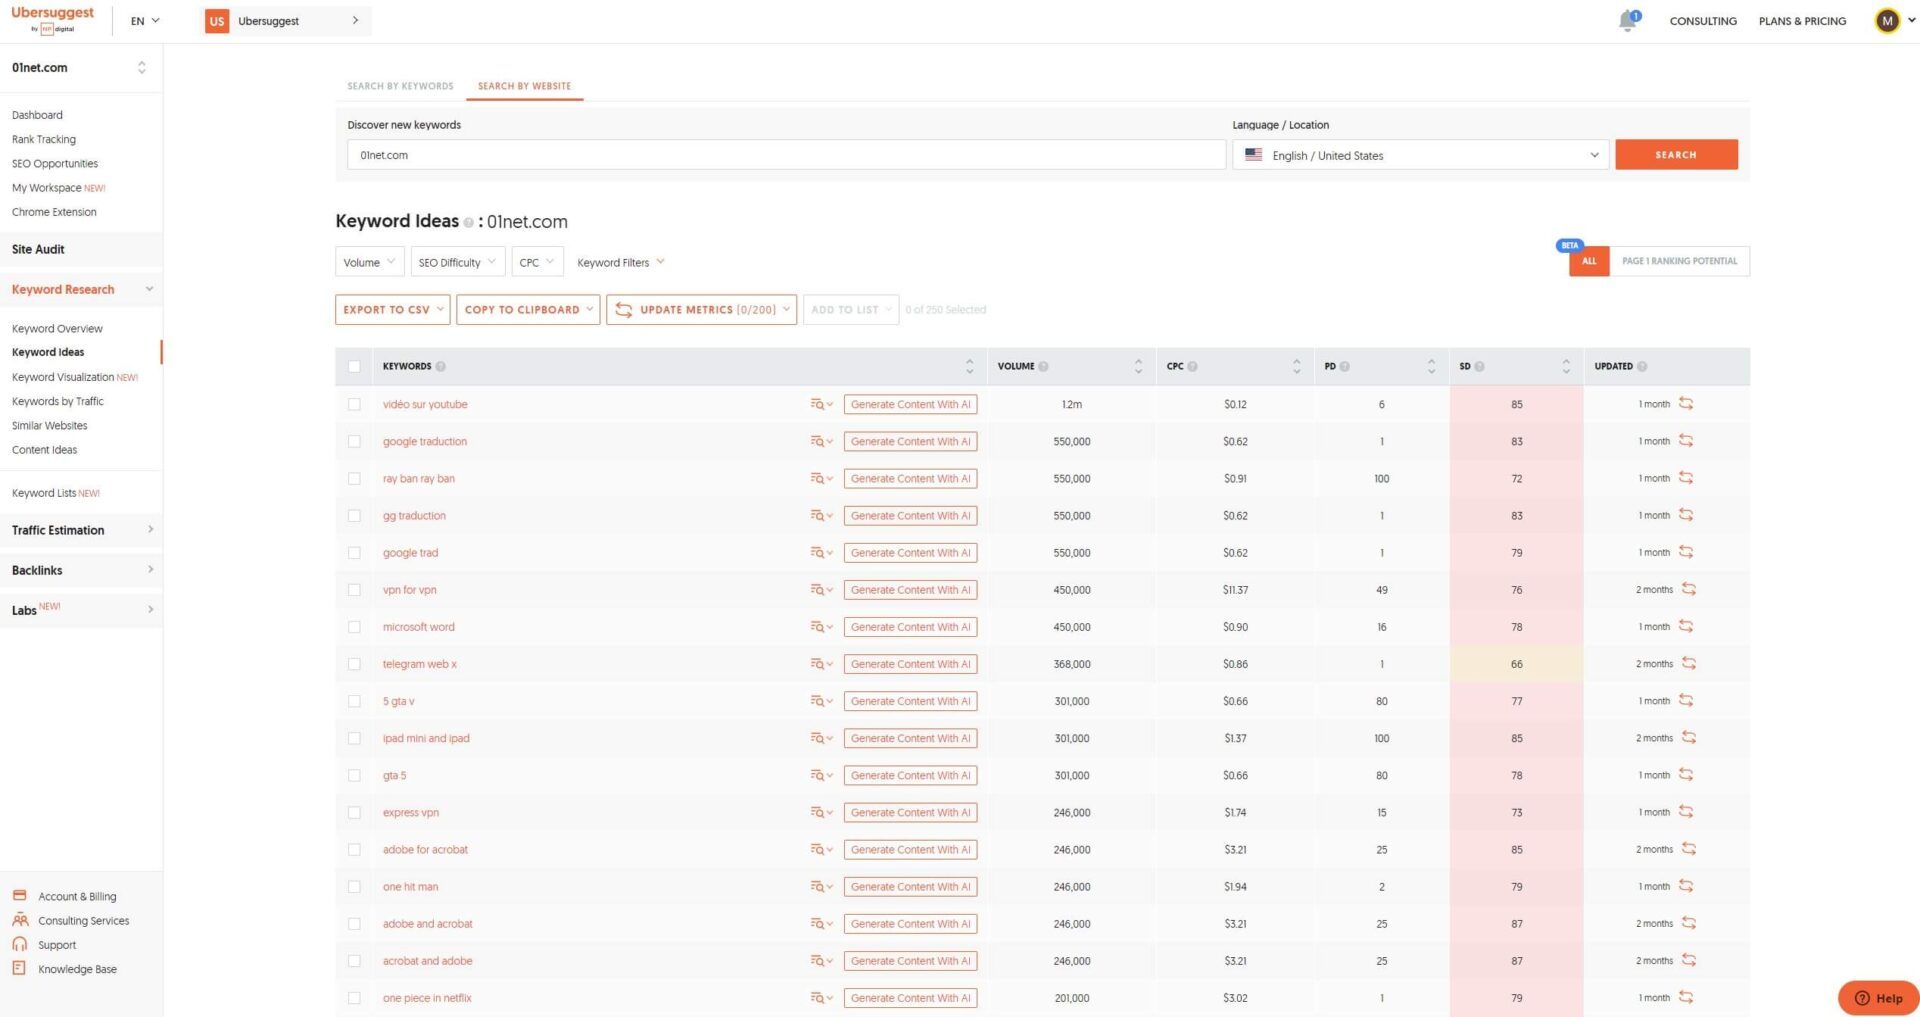Viewport: 1920px width, 1017px height.
Task: Select the ALL beta filter button
Action: coord(1589,261)
